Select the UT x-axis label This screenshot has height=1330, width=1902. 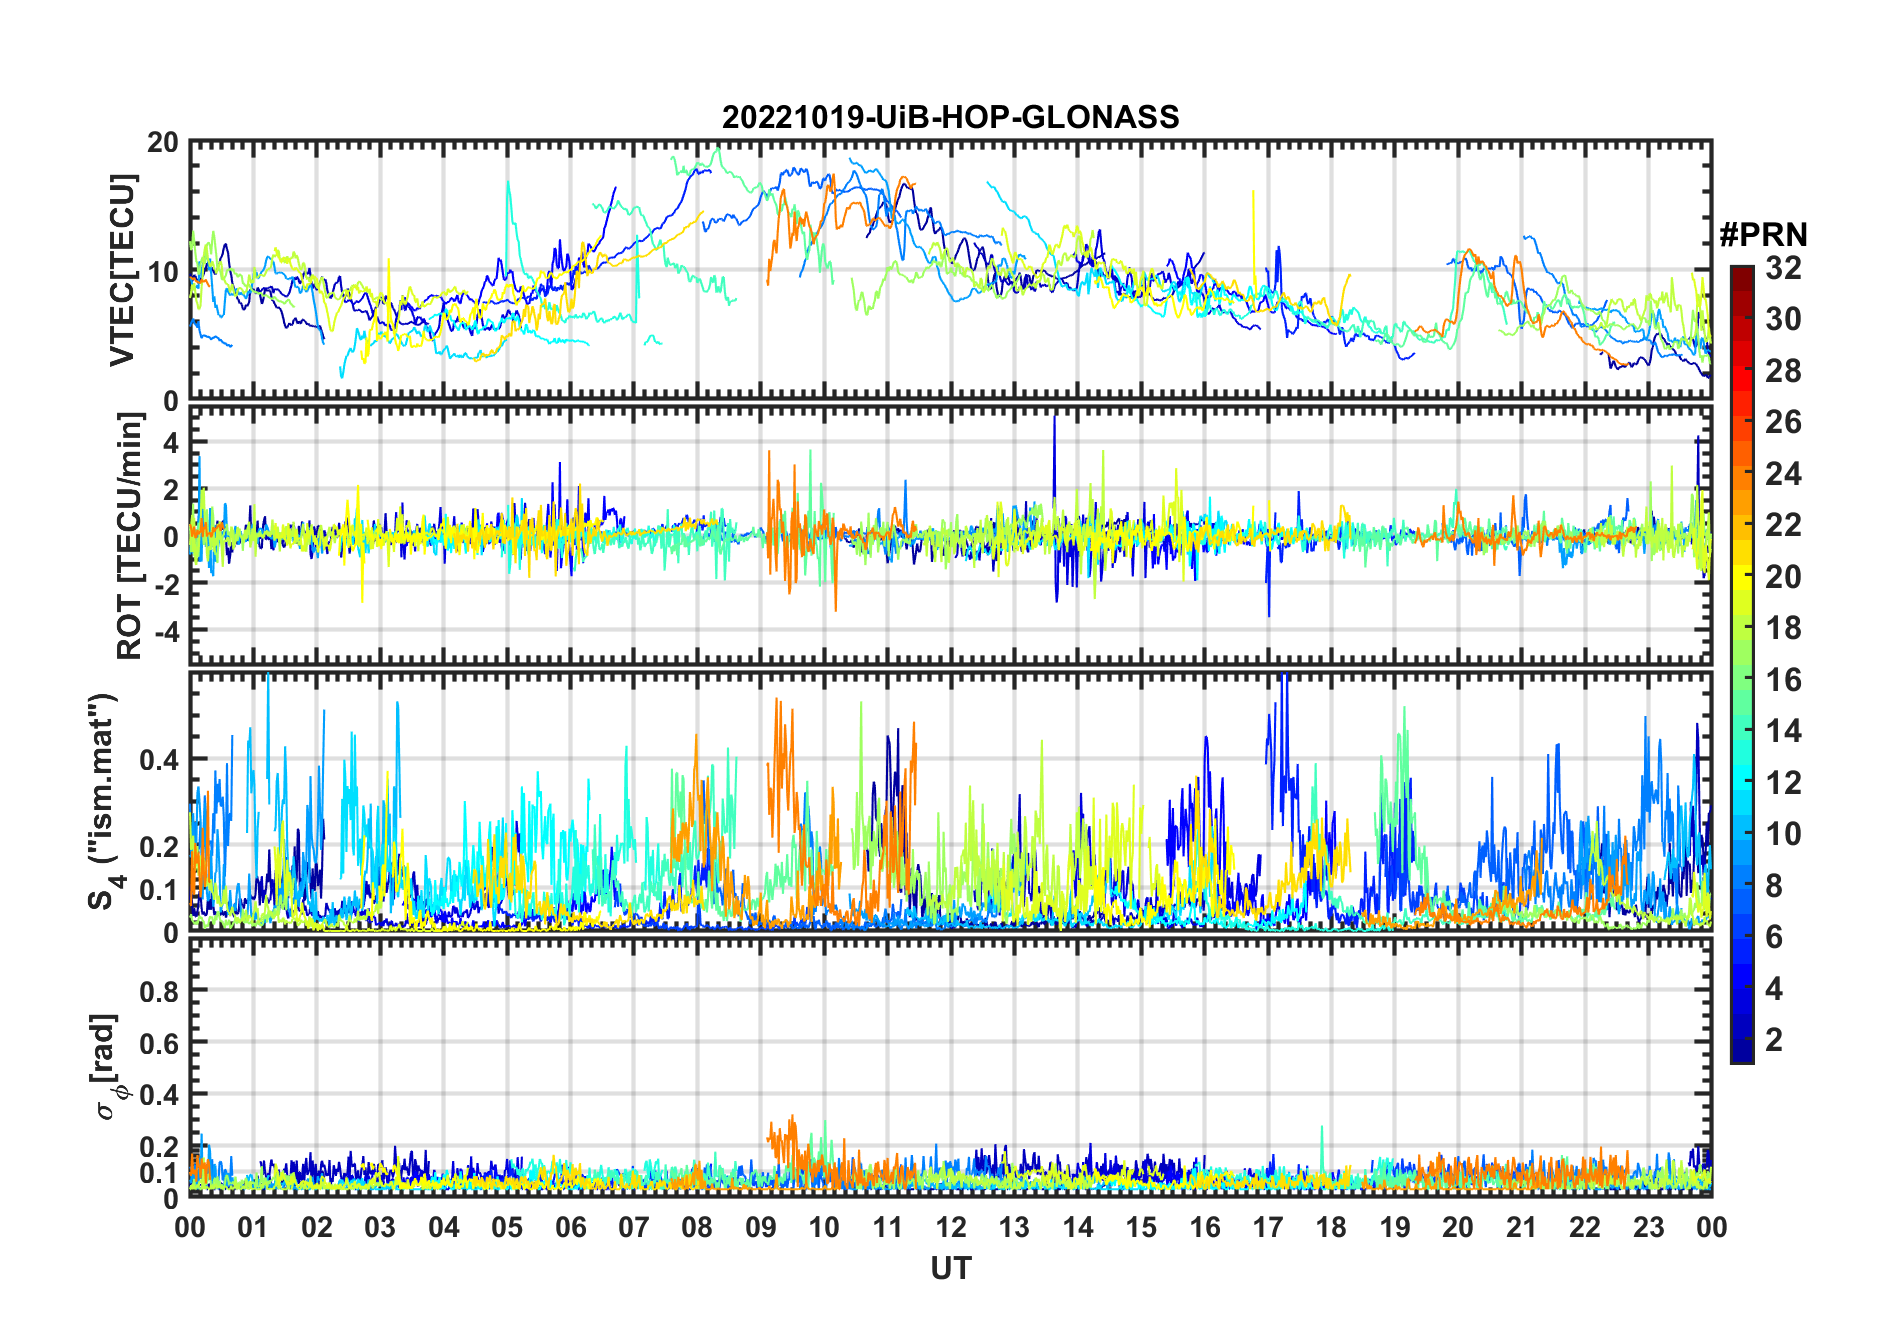(950, 1268)
